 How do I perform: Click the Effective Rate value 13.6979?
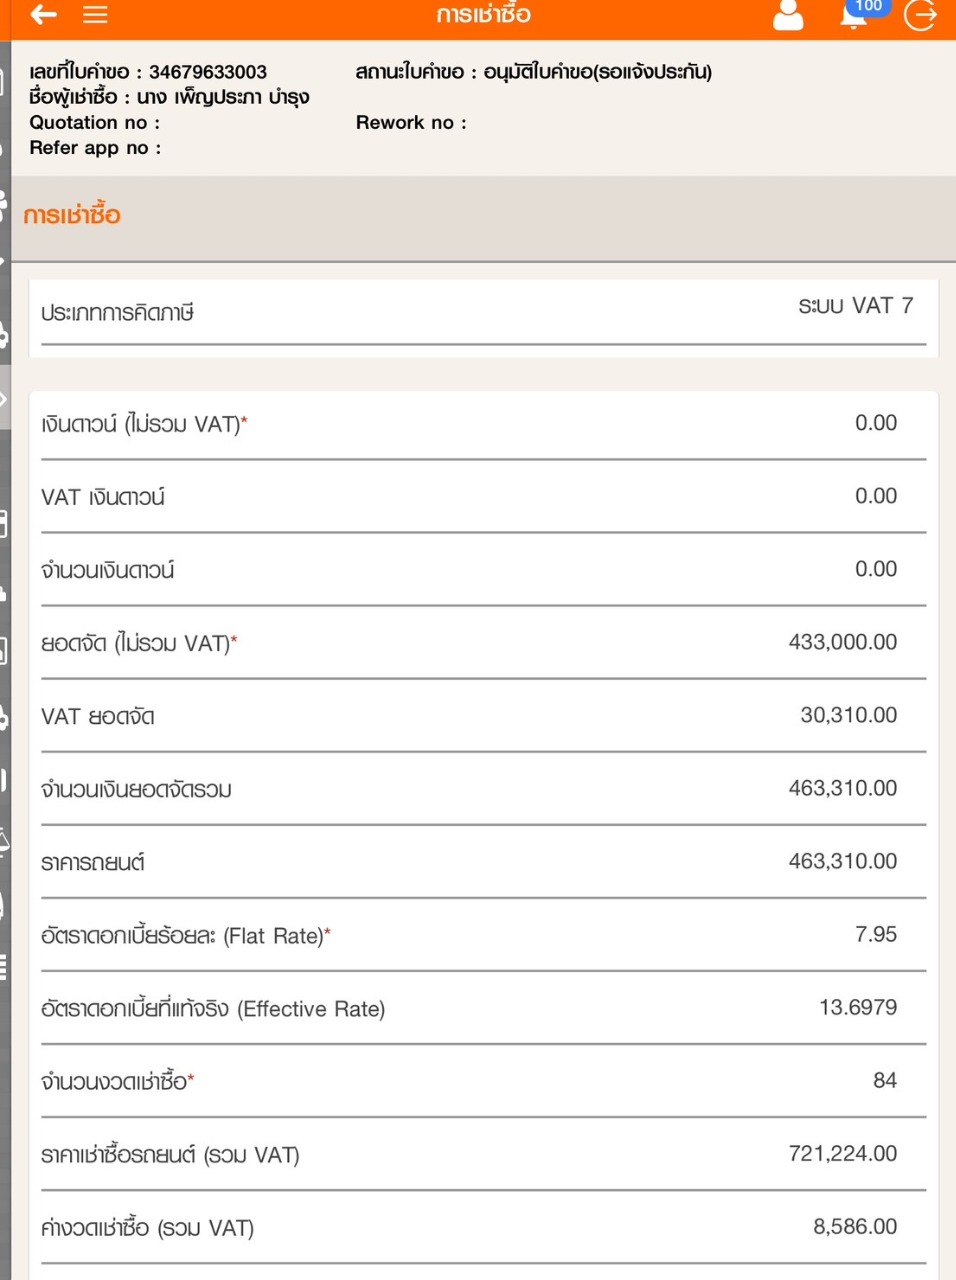(x=857, y=1007)
